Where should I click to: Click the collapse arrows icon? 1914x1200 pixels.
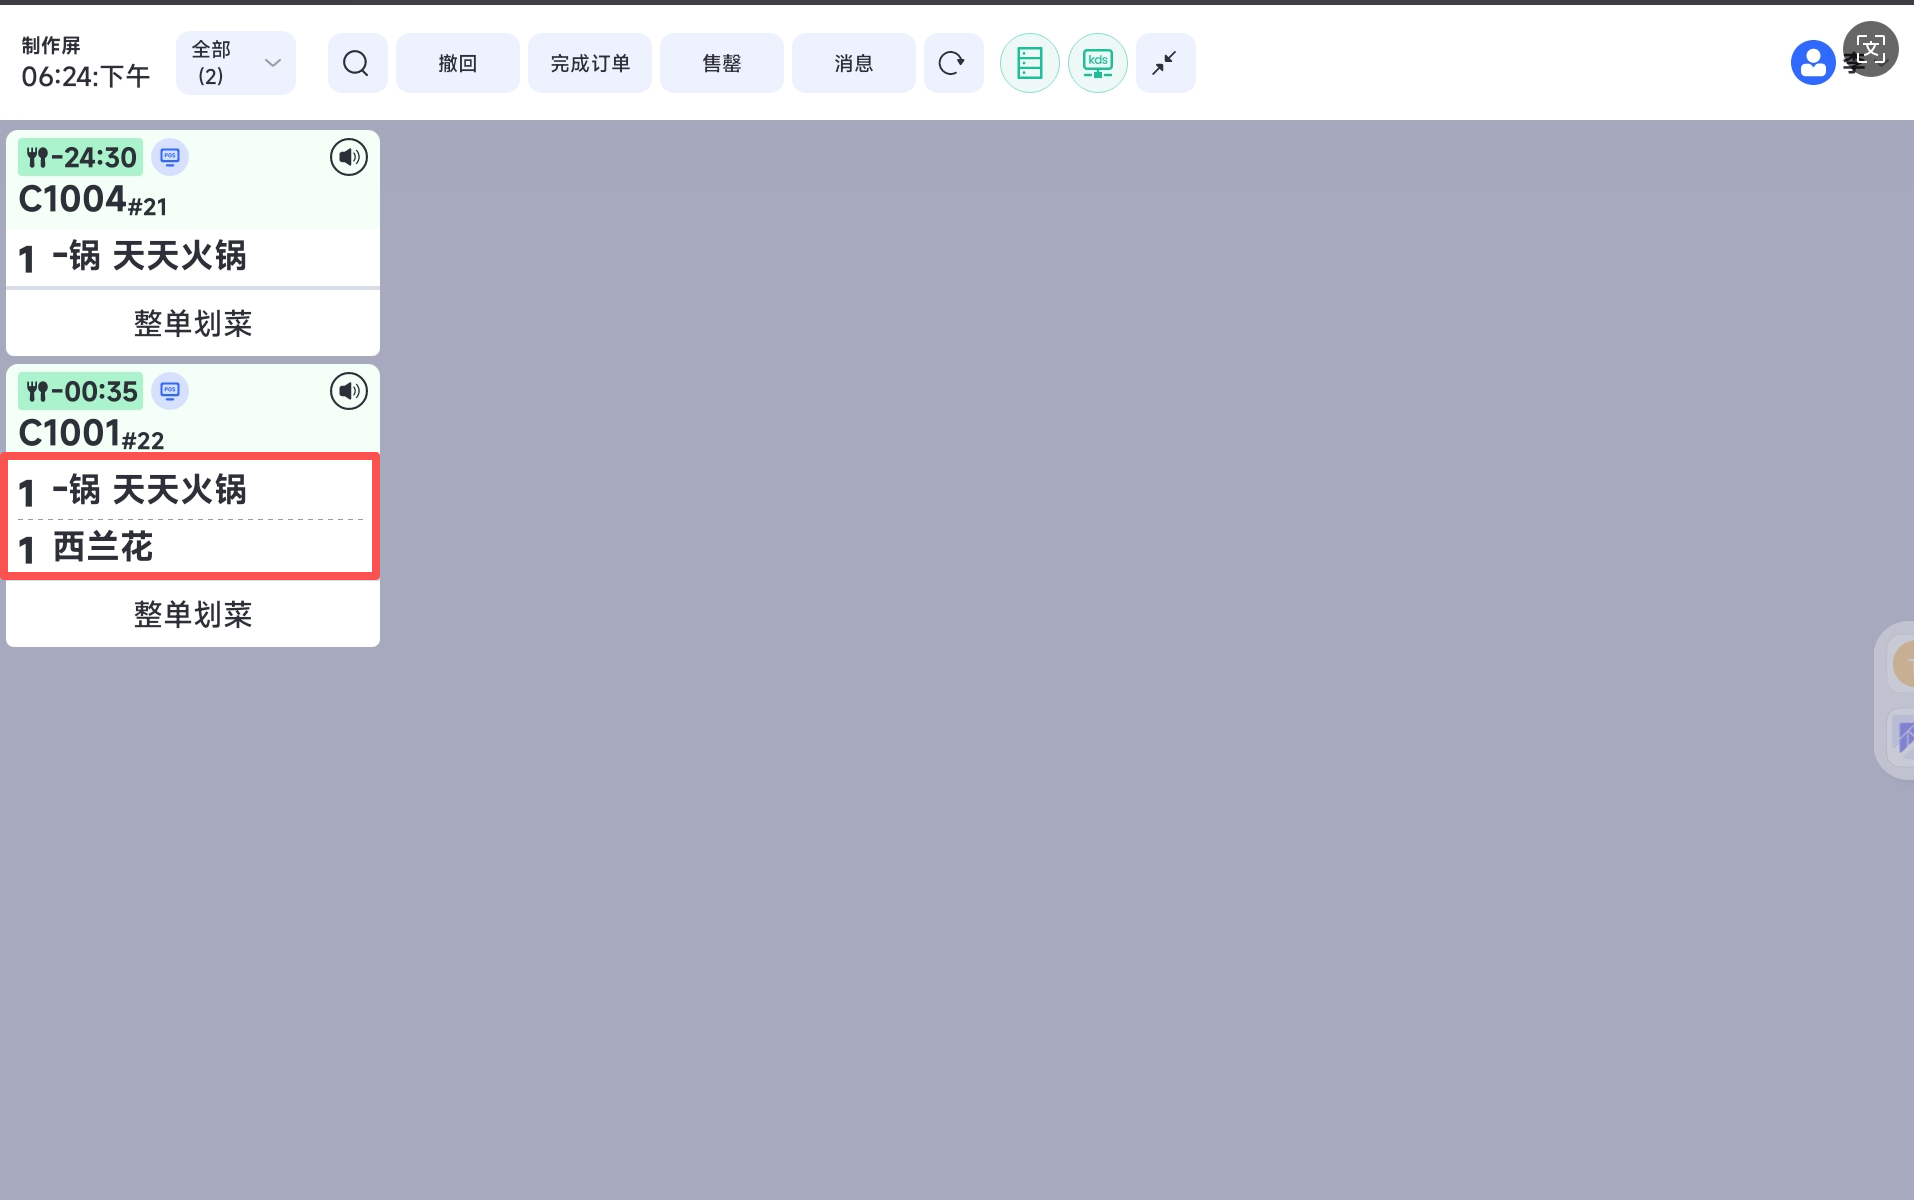pyautogui.click(x=1165, y=63)
